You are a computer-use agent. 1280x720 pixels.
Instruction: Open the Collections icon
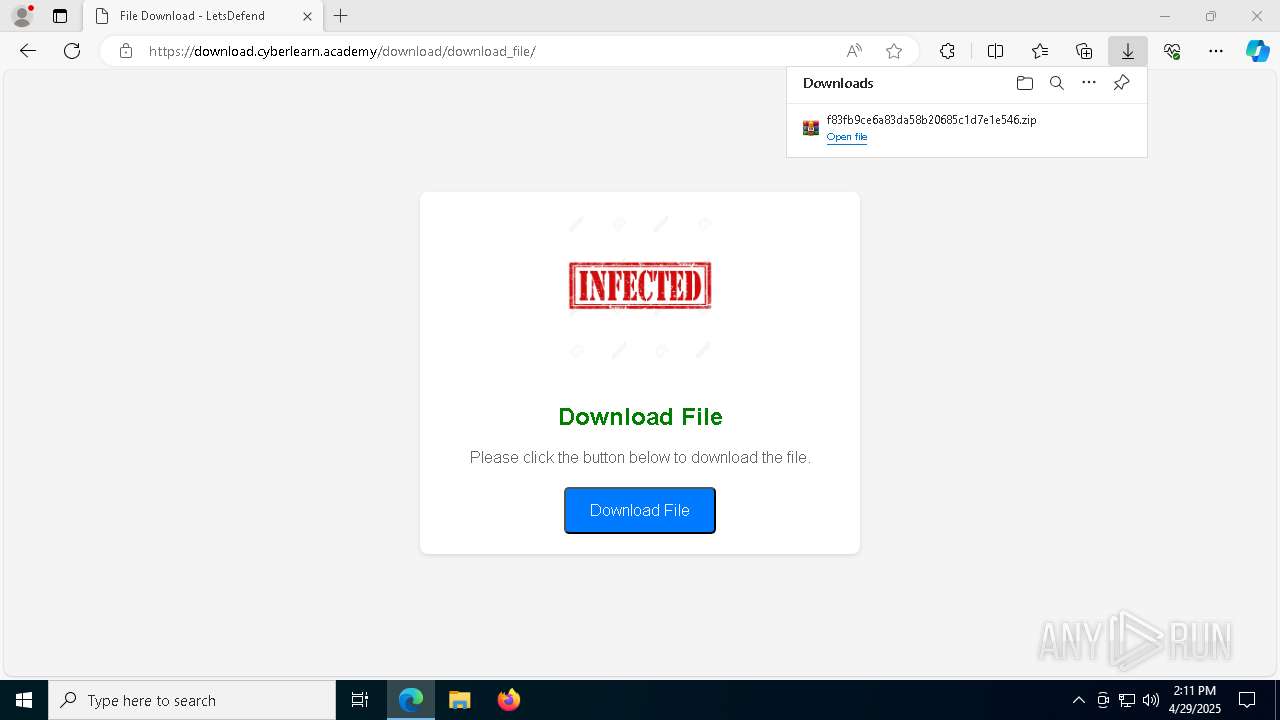1084,51
